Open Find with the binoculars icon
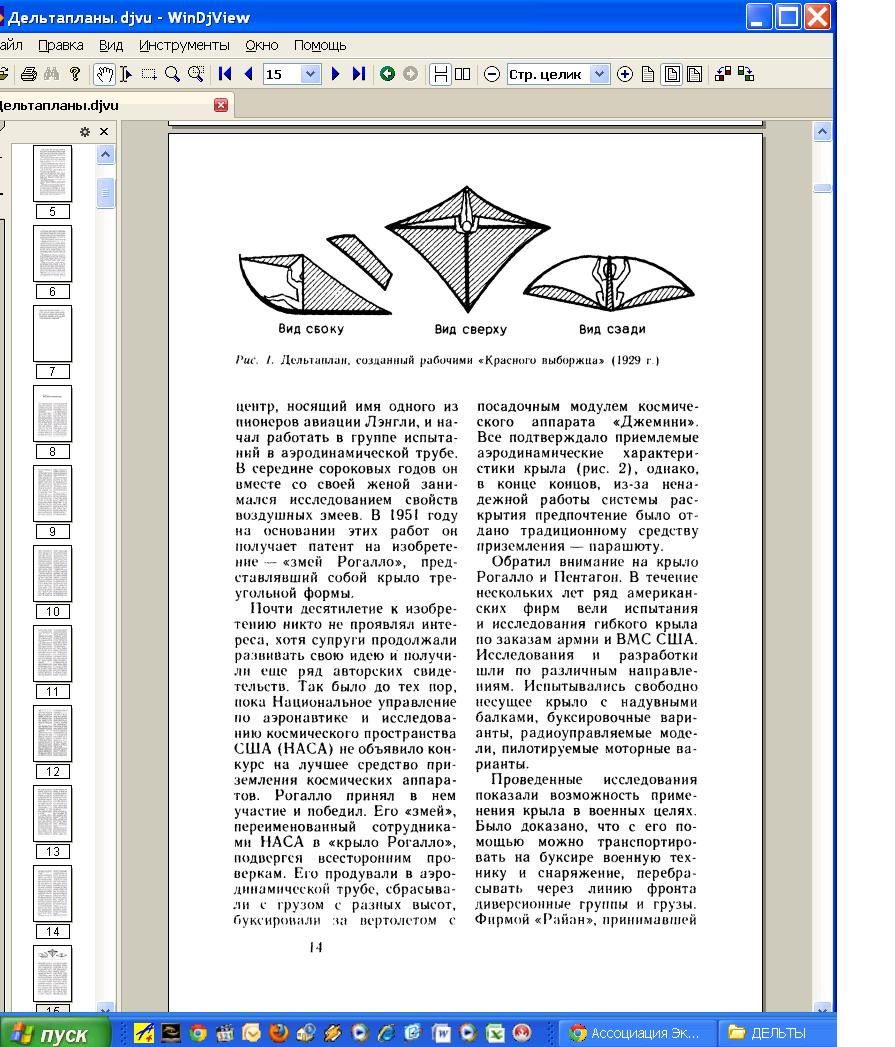895x1047 pixels. coord(51,74)
